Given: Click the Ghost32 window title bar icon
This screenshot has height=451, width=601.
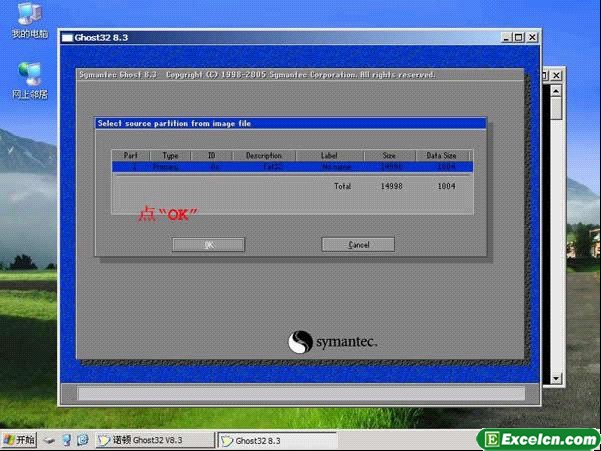Looking at the screenshot, I should [67, 38].
